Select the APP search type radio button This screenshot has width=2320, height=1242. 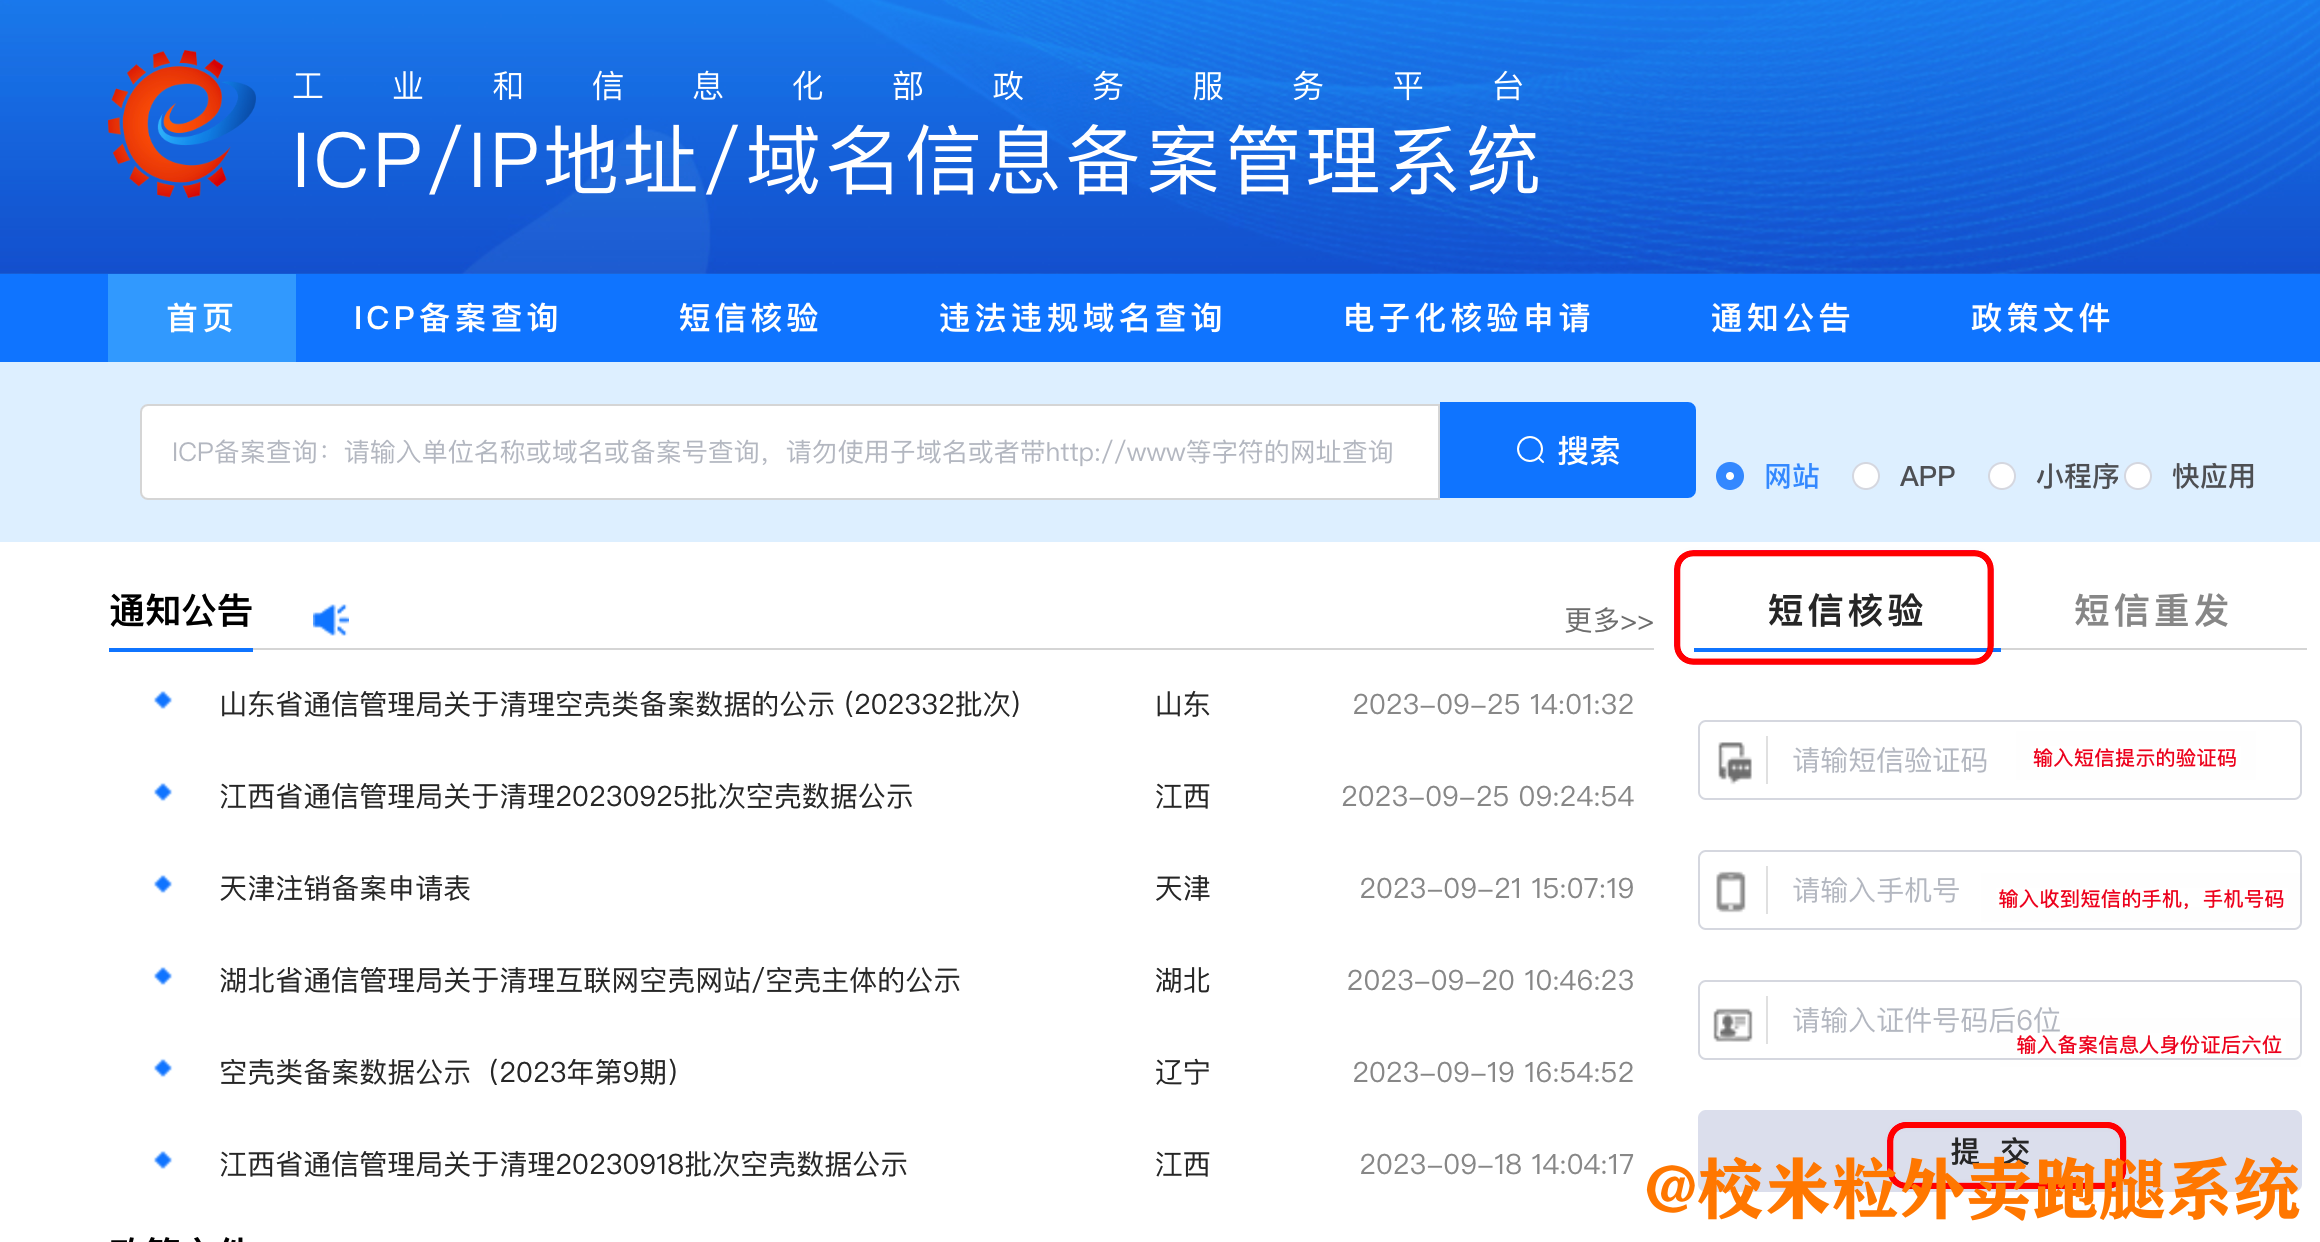1866,477
